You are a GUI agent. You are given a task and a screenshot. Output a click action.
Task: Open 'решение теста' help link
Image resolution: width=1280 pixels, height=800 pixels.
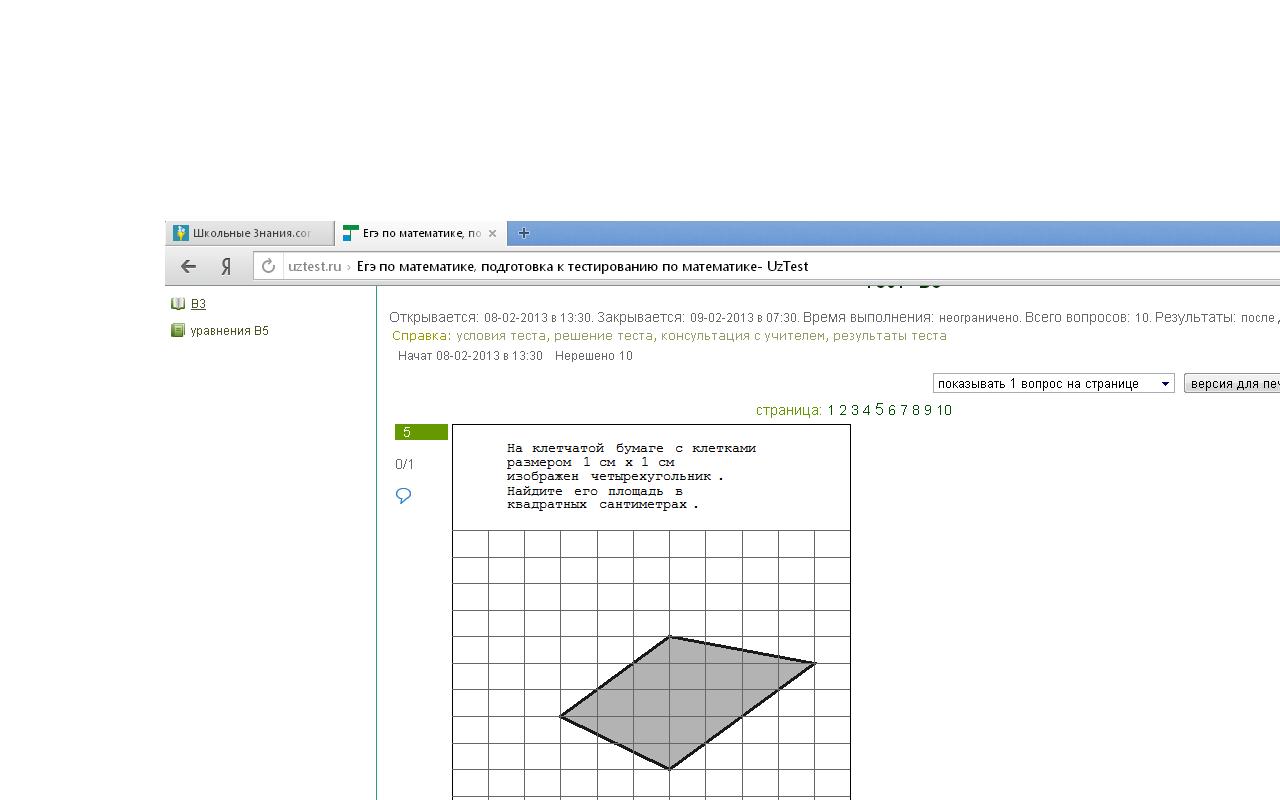pos(603,336)
